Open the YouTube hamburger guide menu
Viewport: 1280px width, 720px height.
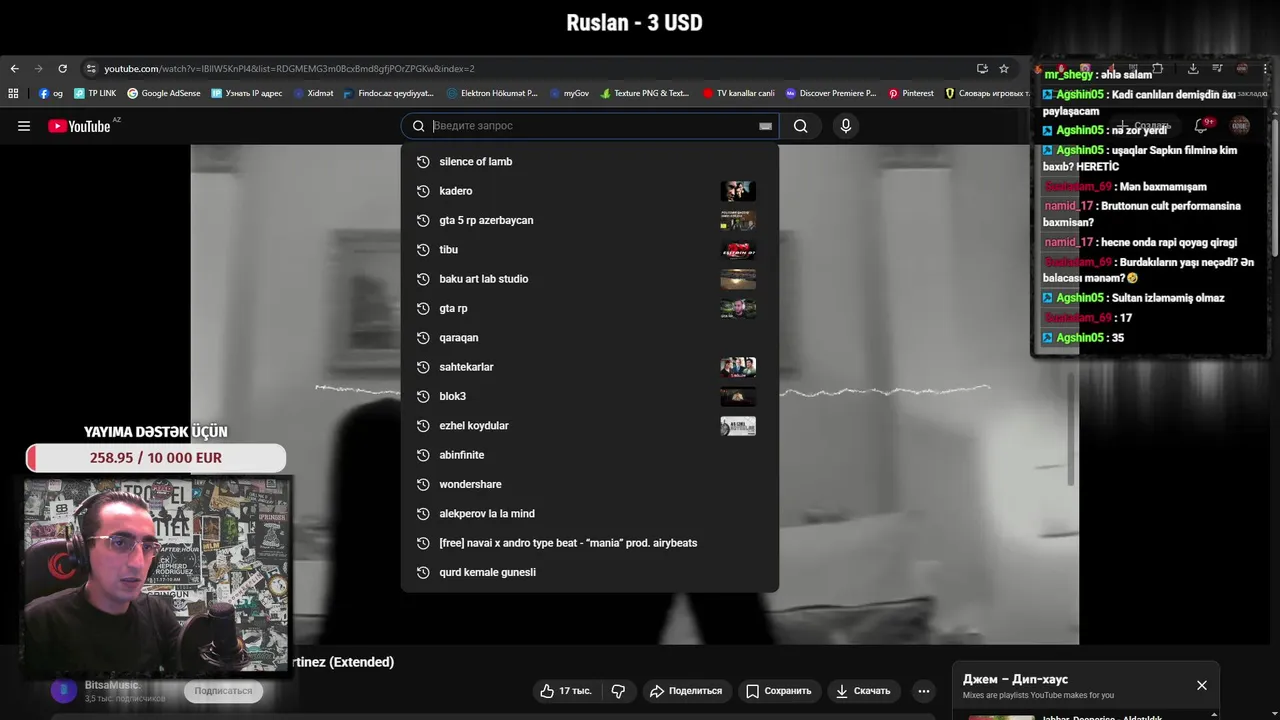(x=24, y=126)
